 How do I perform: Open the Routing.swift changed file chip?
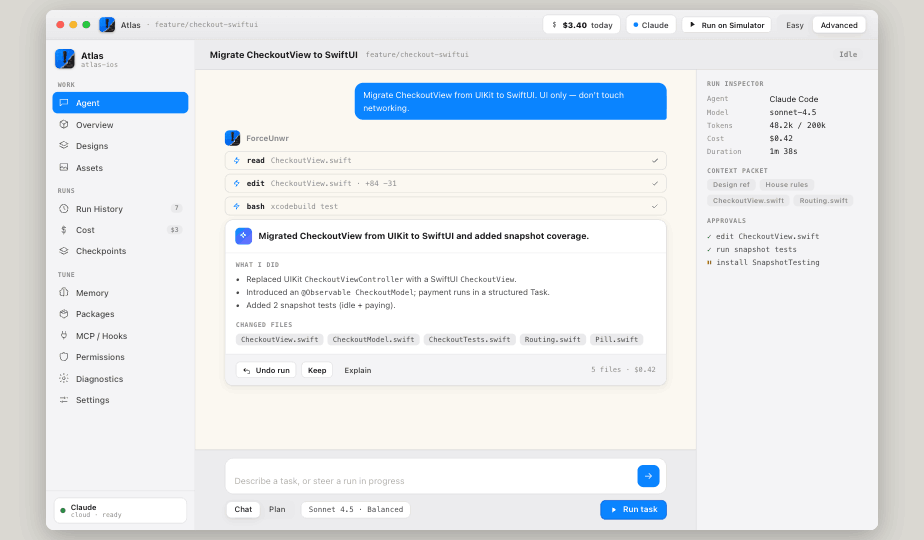[x=552, y=340]
